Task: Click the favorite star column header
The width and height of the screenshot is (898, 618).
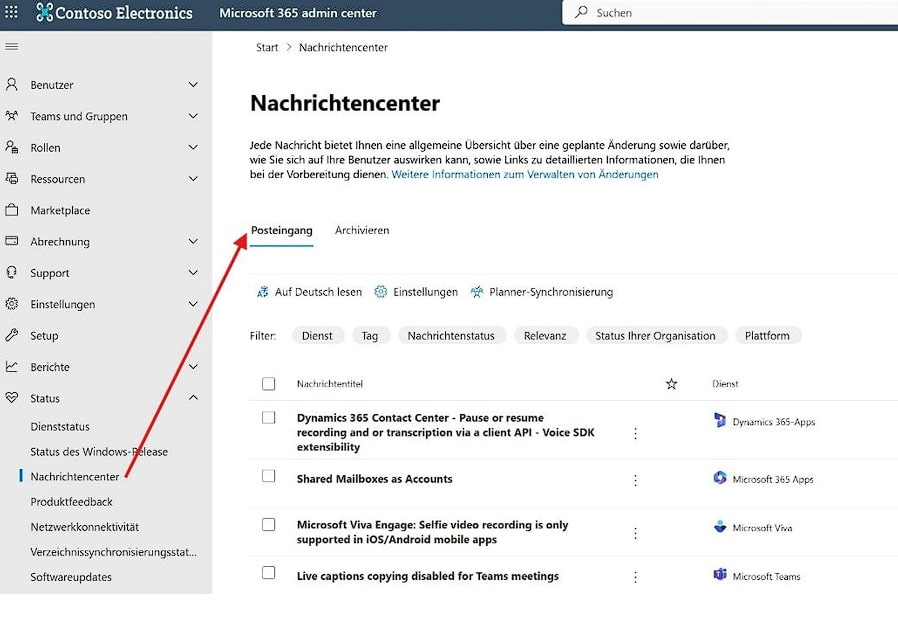Action: point(671,384)
